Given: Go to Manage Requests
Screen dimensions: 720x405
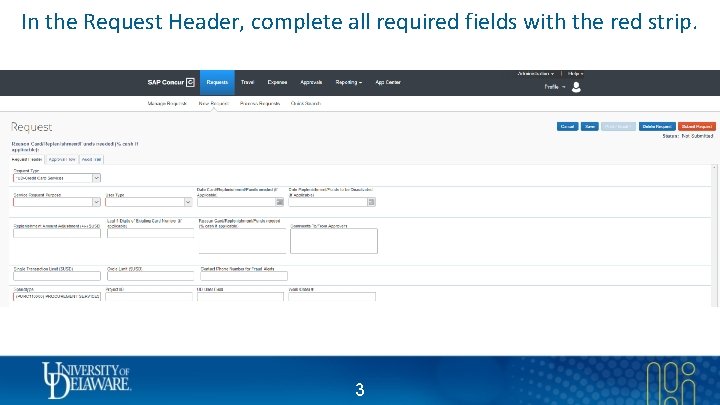Looking at the screenshot, I should point(167,104).
